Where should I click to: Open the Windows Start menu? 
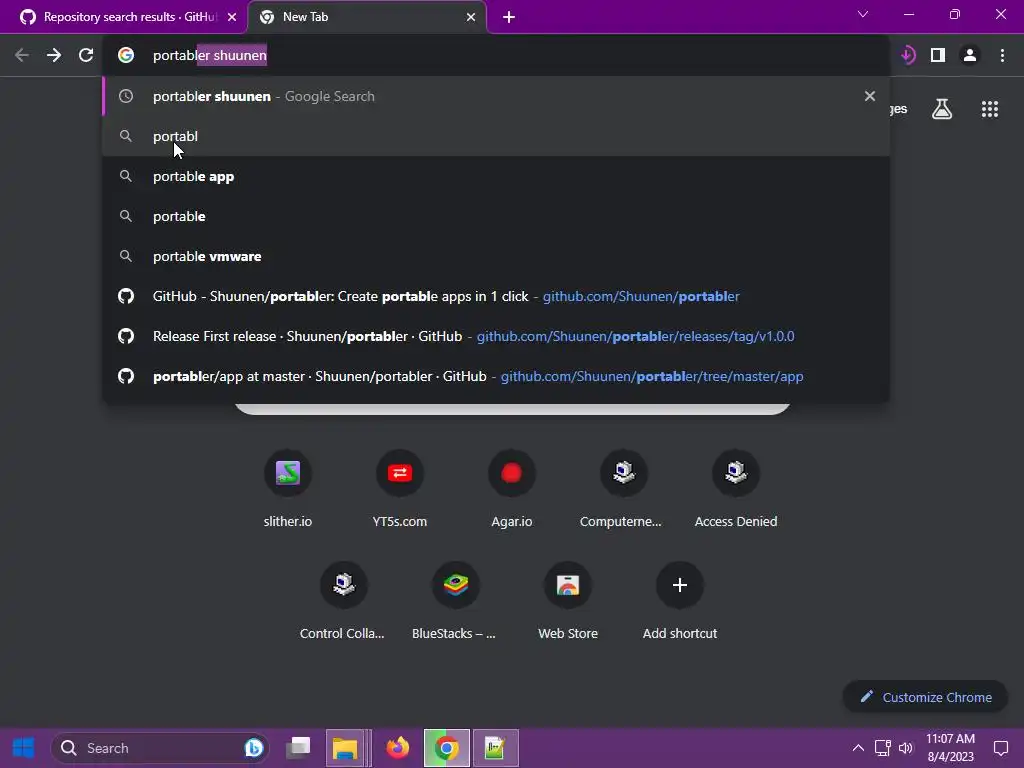click(24, 748)
